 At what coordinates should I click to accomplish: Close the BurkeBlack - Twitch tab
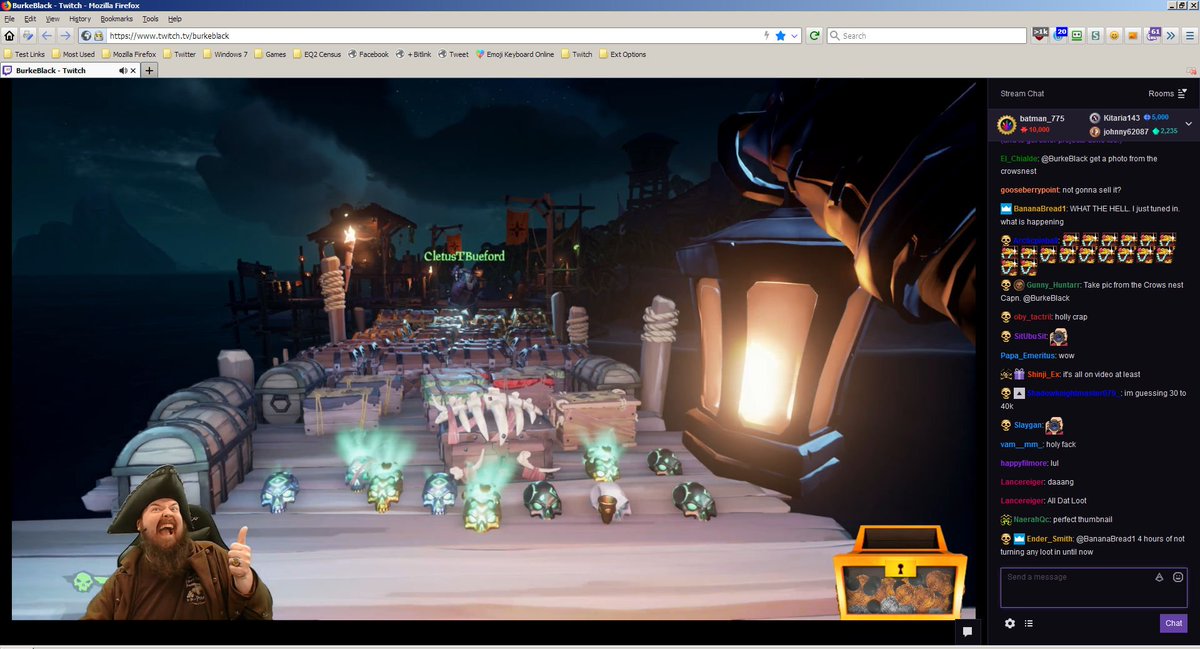tap(135, 71)
